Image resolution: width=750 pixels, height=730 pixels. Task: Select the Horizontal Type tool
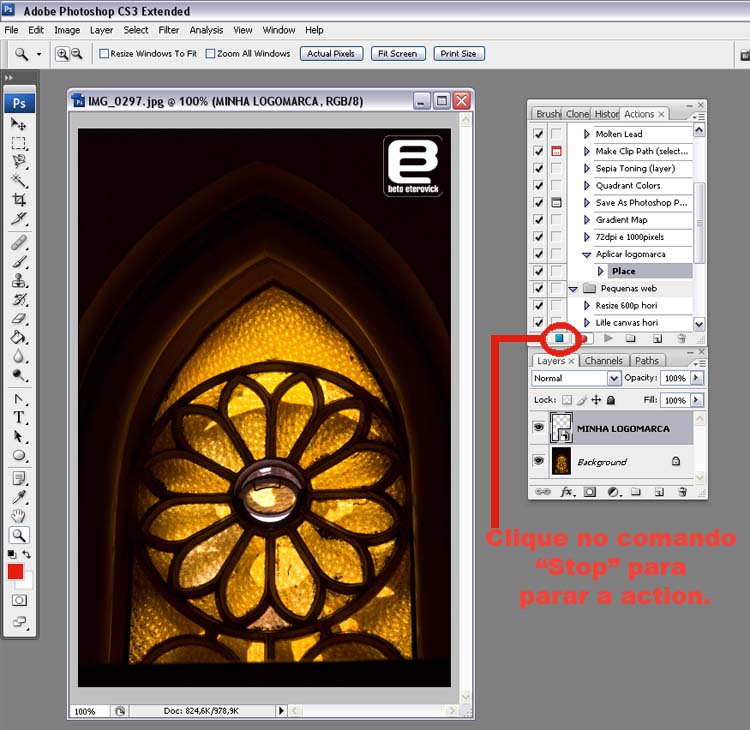(x=19, y=417)
